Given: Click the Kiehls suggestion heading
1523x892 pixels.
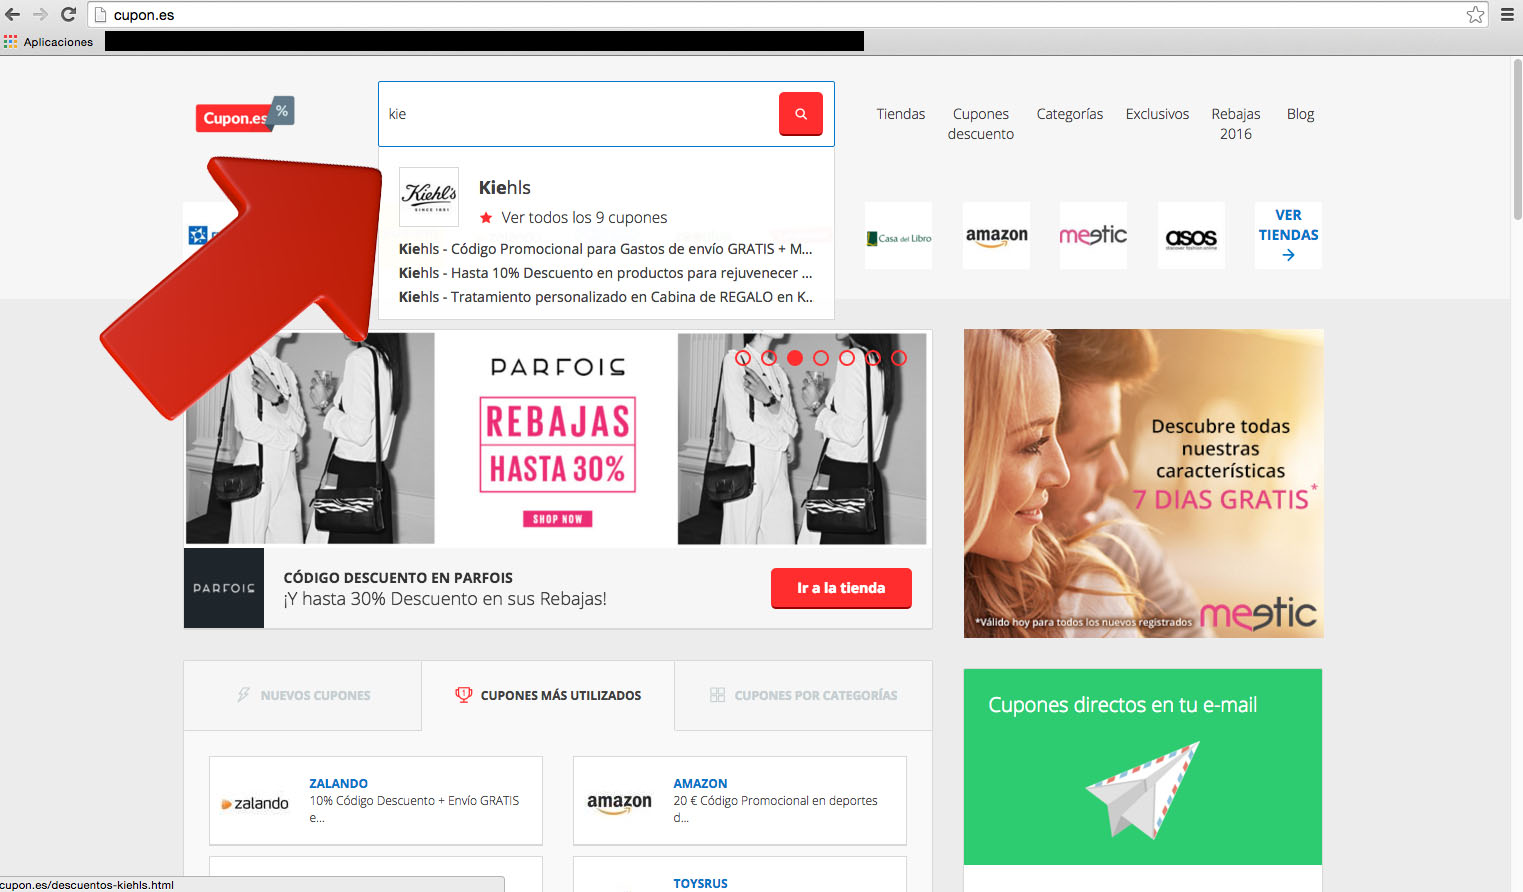Looking at the screenshot, I should 505,188.
